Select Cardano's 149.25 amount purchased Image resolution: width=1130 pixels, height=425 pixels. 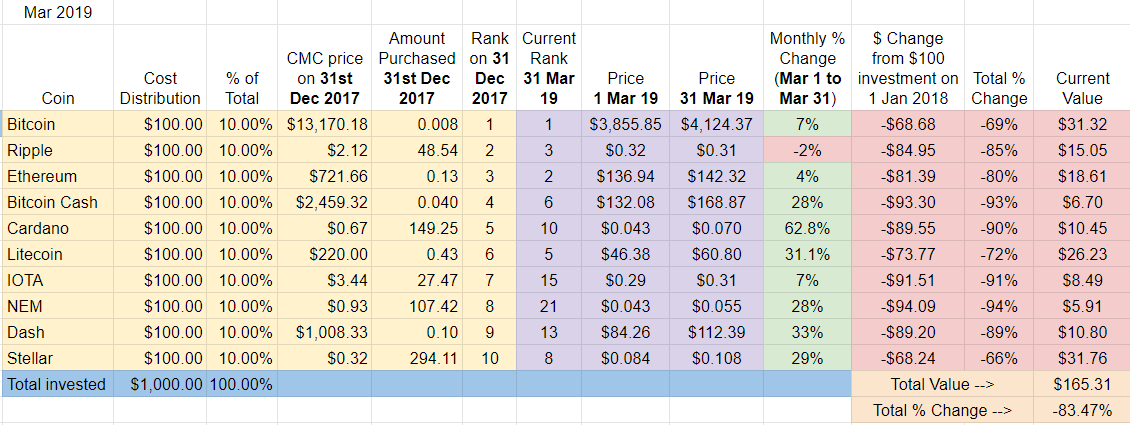pos(417,228)
